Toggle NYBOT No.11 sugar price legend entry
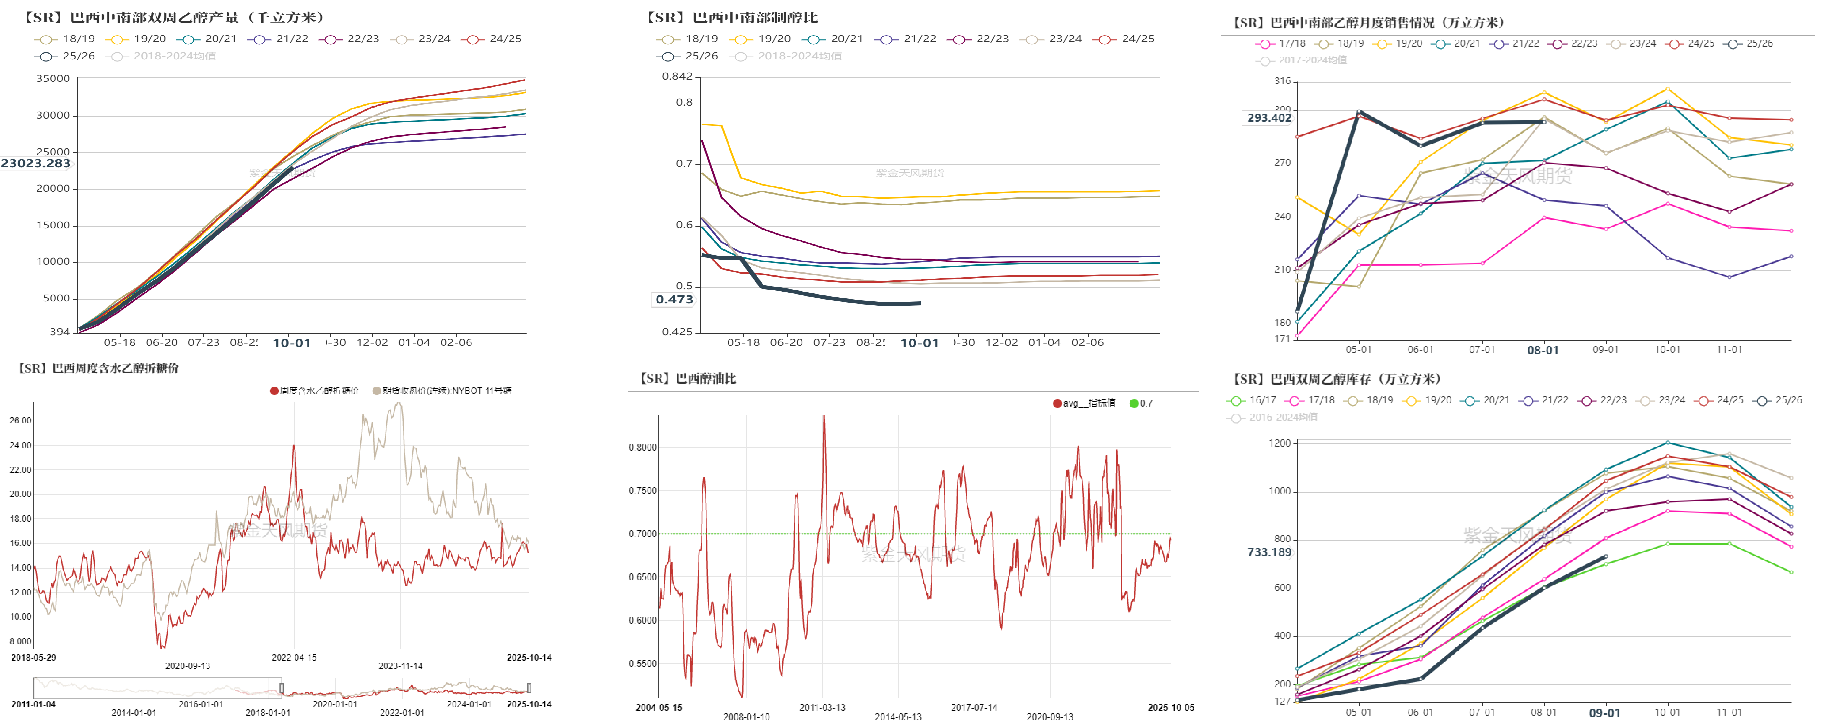Screen dimensions: 1824x723 (x=377, y=391)
